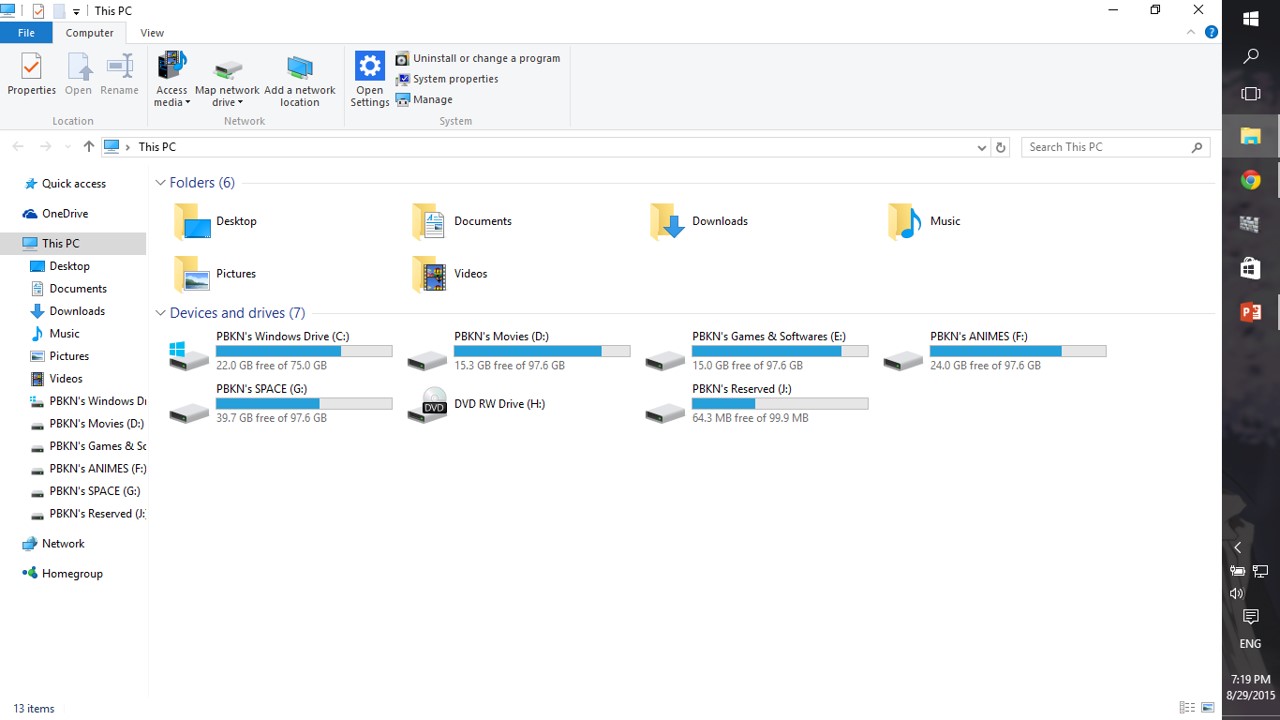Collapse the ribbon with the chevron
Image resolution: width=1280 pixels, height=720 pixels.
click(x=1191, y=32)
